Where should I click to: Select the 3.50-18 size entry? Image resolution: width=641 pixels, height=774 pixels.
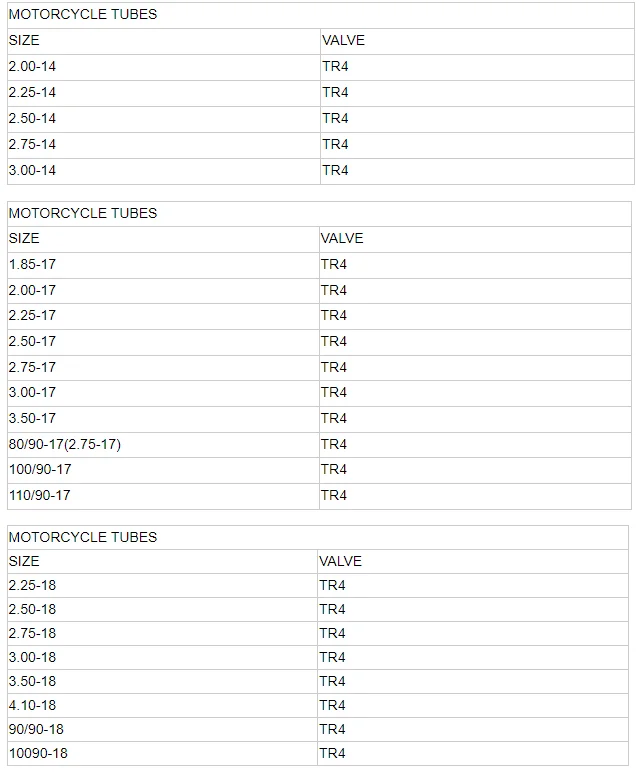click(x=162, y=682)
